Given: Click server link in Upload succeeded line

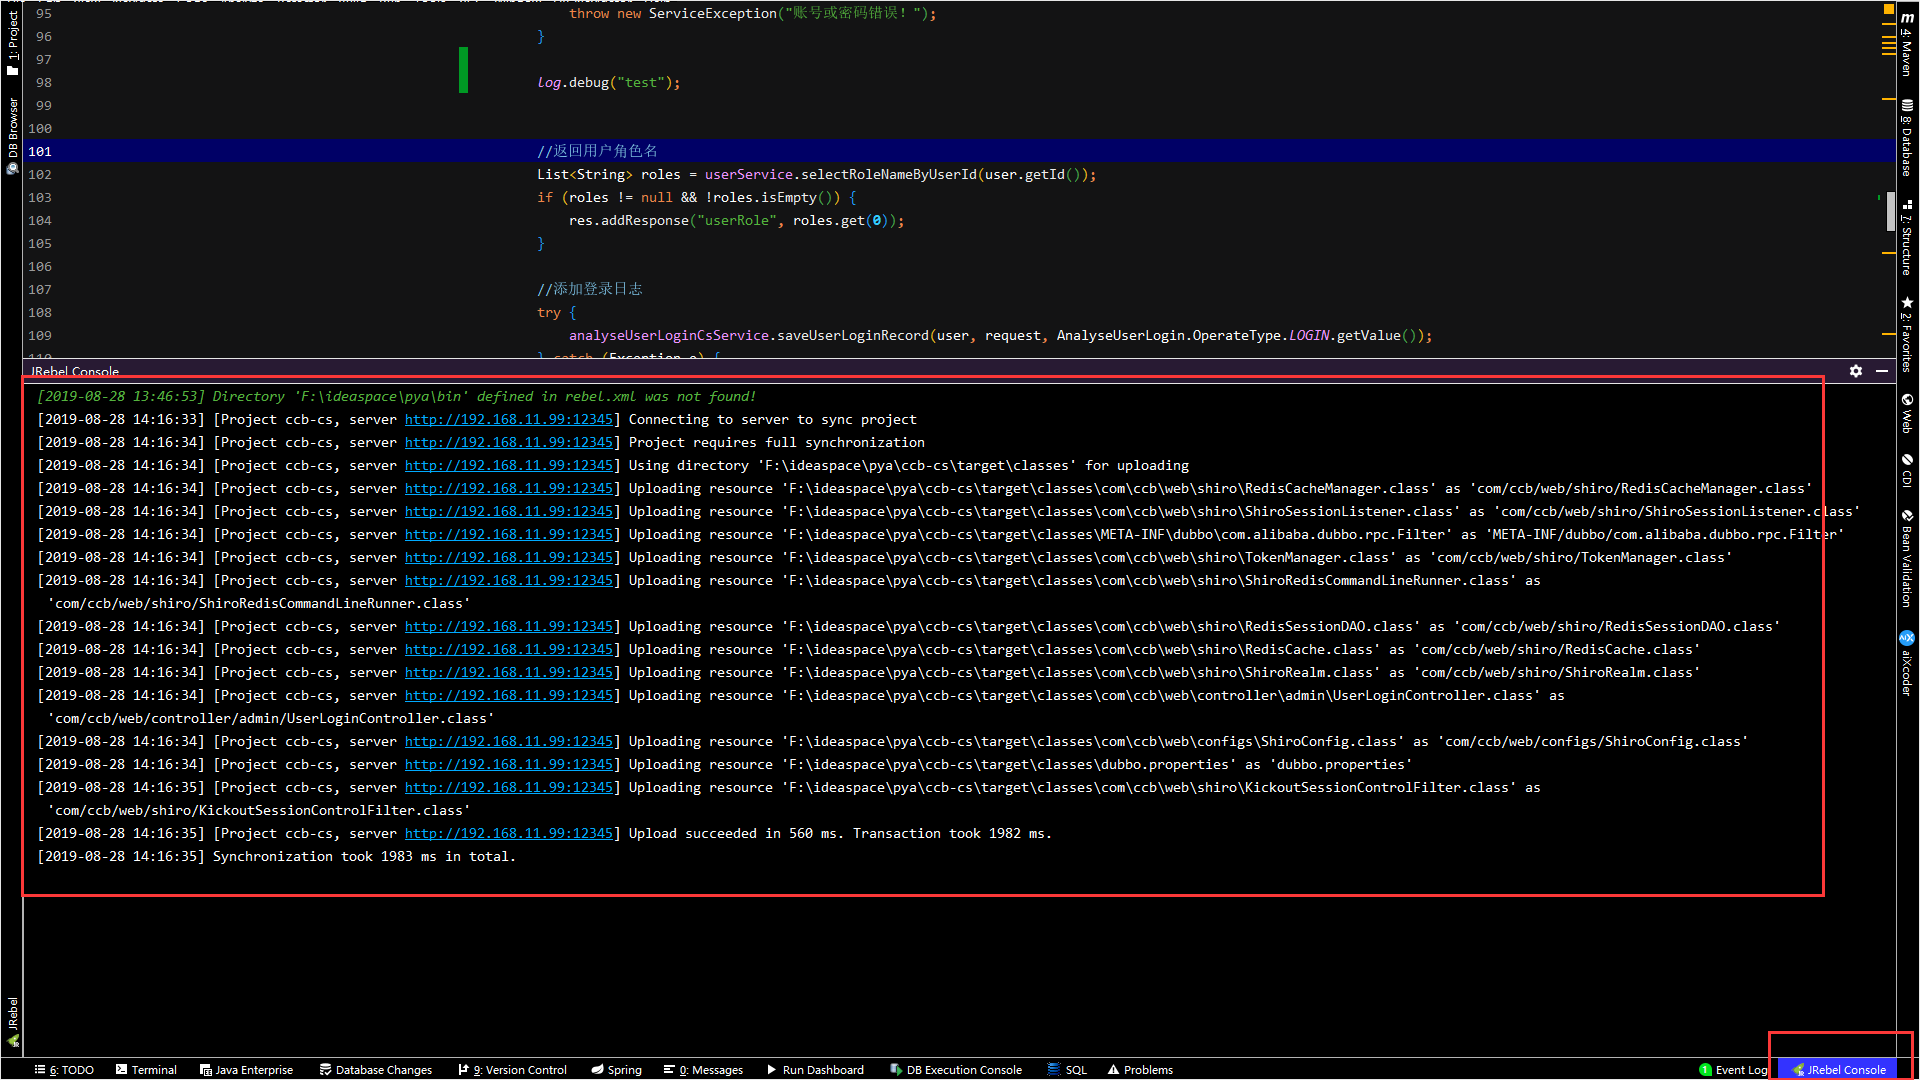Looking at the screenshot, I should (x=508, y=834).
